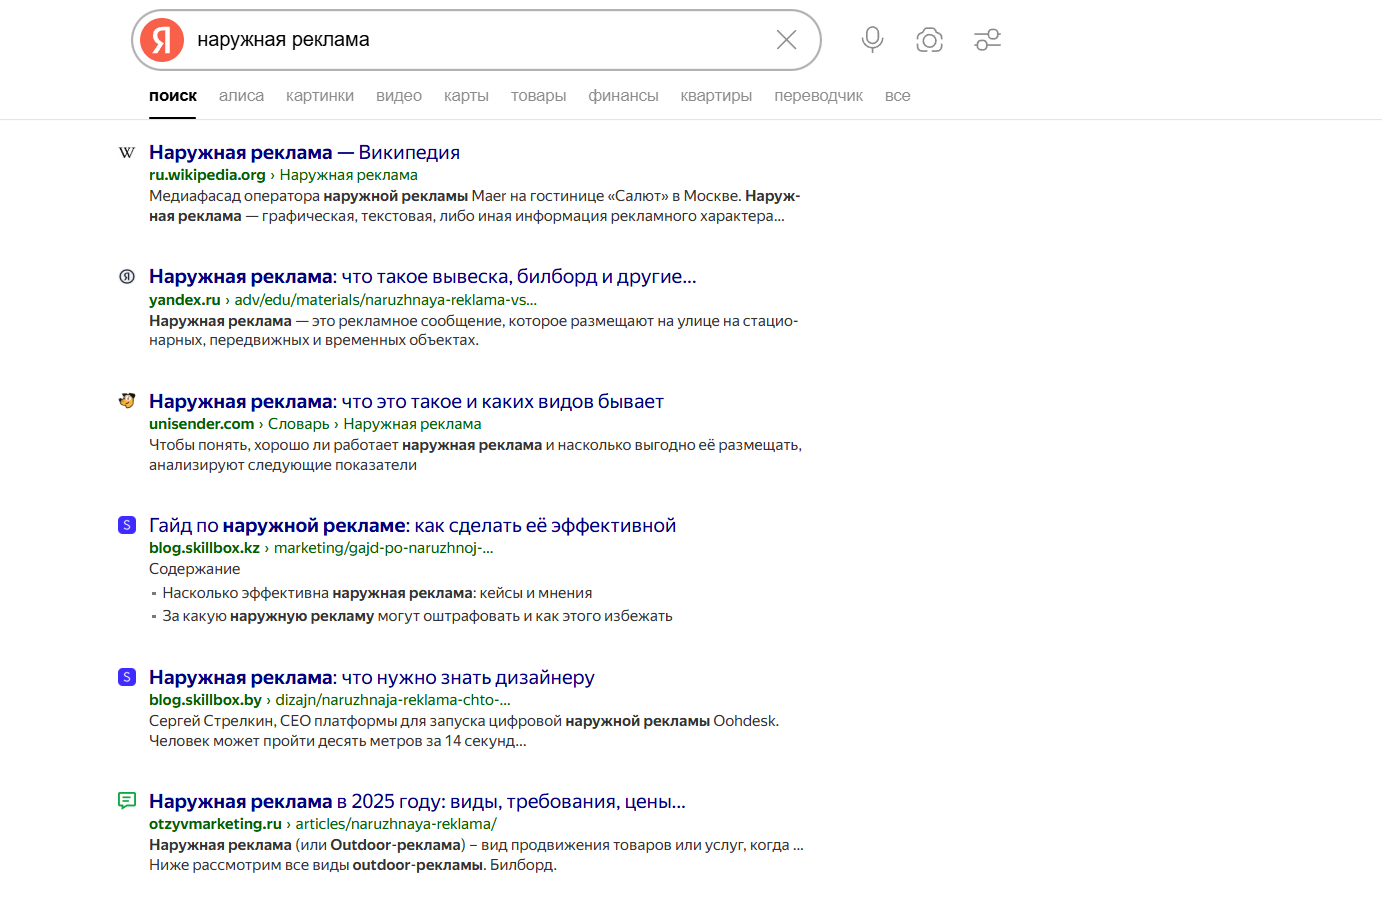Click snippet starting Чтобы понять, хорошо ли
Image resolution: width=1382 pixels, height=899 pixels.
coord(476,455)
